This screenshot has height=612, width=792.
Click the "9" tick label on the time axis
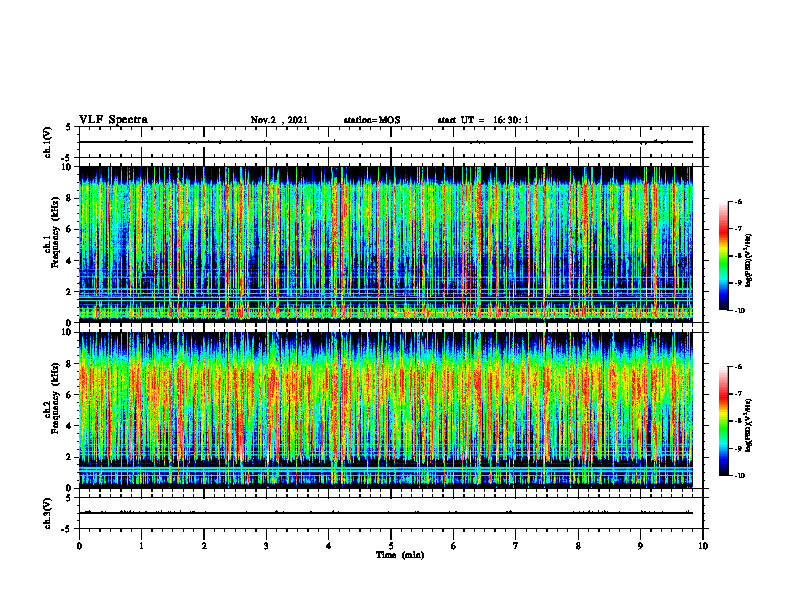click(640, 546)
